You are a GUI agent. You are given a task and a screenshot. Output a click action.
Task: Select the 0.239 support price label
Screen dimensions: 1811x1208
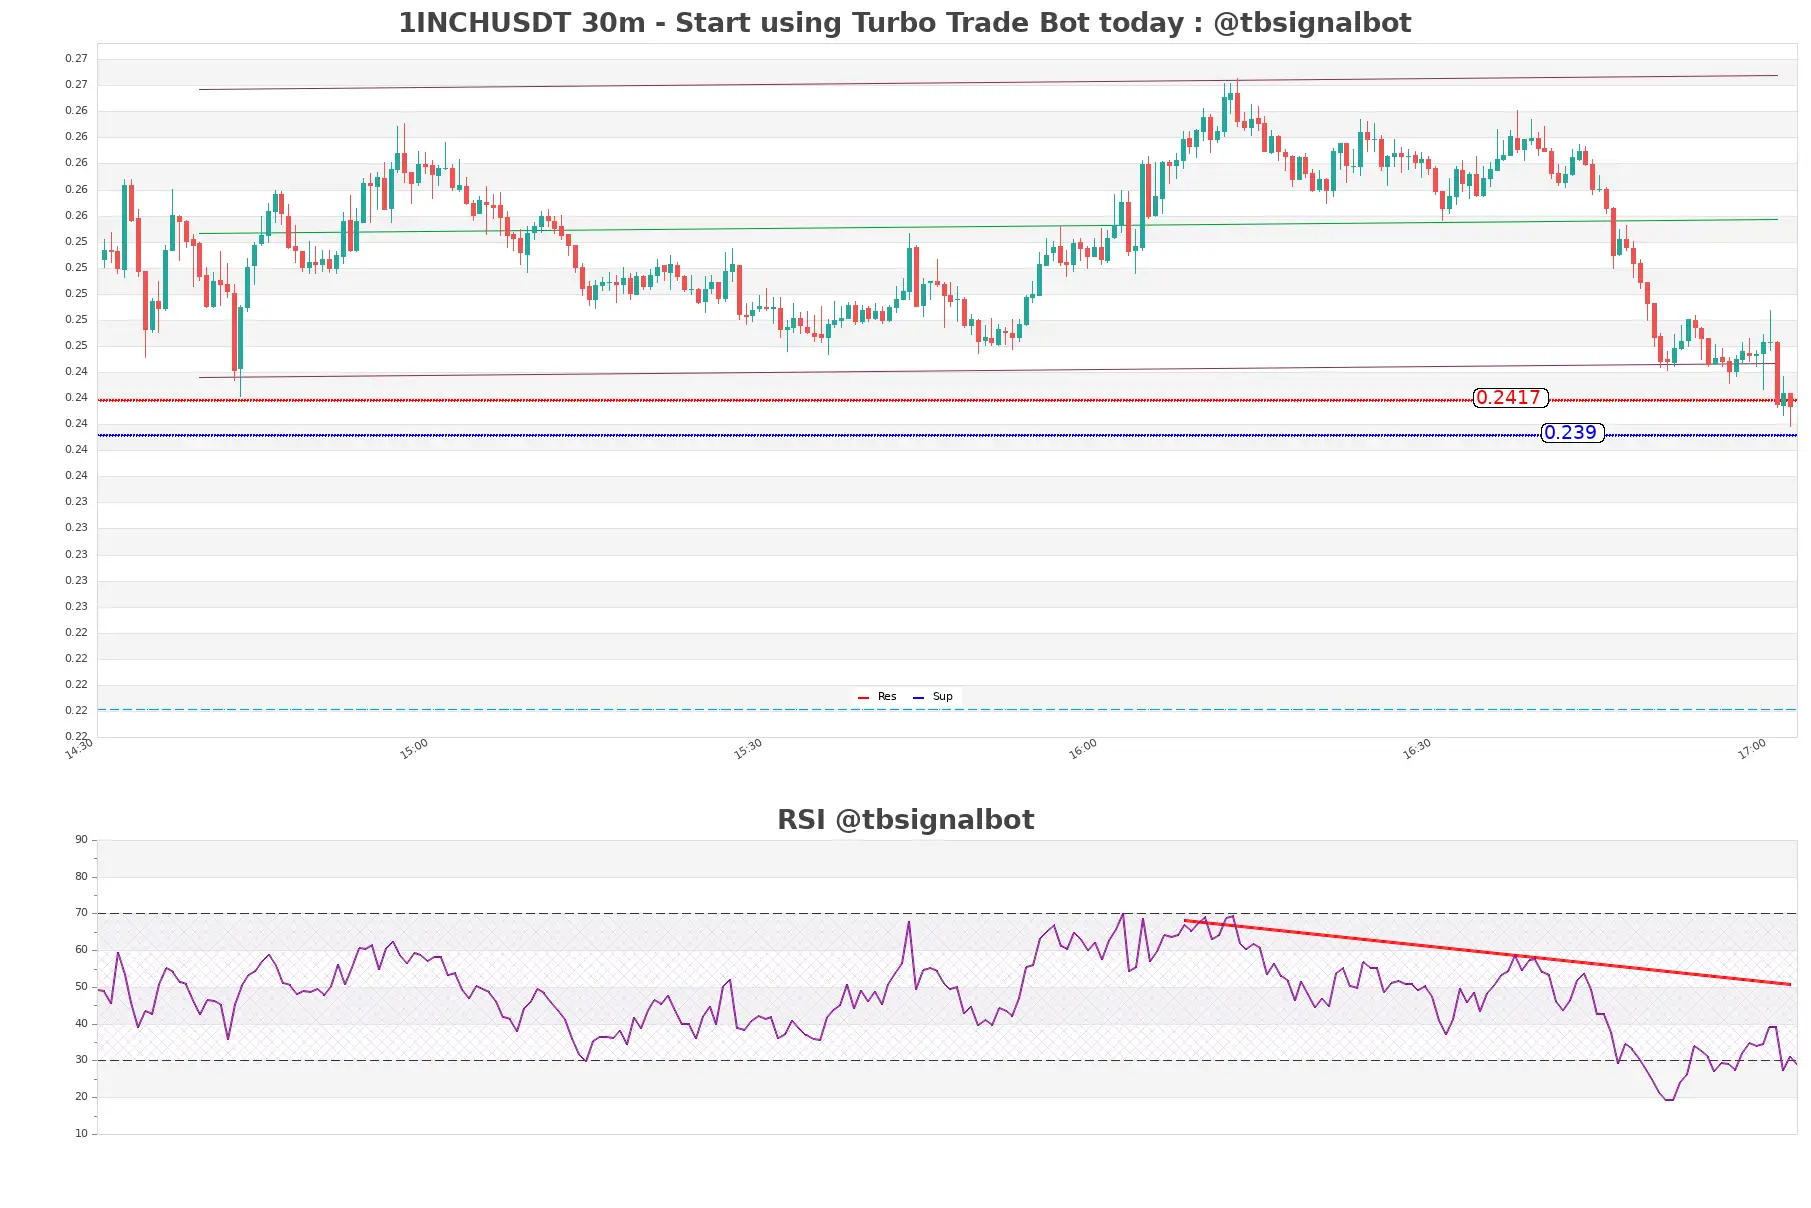tap(1572, 433)
